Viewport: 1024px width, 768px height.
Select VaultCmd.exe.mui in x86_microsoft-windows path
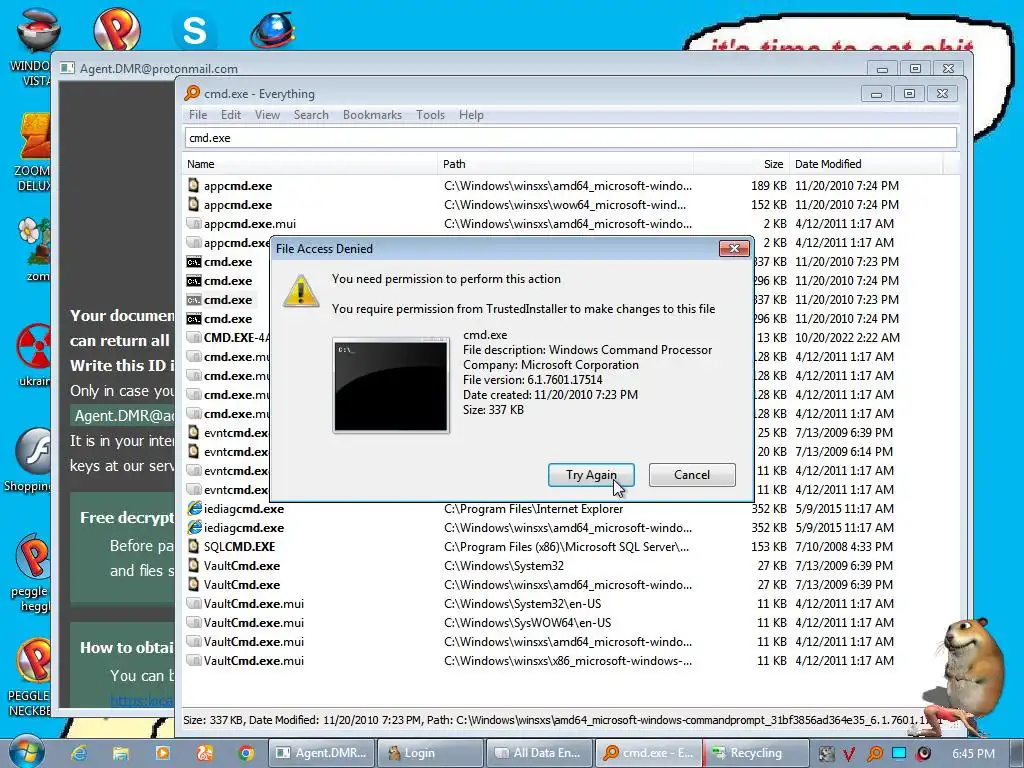[x=253, y=660]
